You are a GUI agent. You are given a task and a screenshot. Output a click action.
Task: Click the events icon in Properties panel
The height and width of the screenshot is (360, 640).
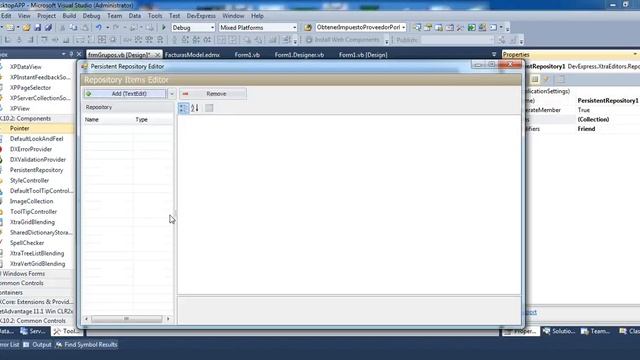pos(547,80)
